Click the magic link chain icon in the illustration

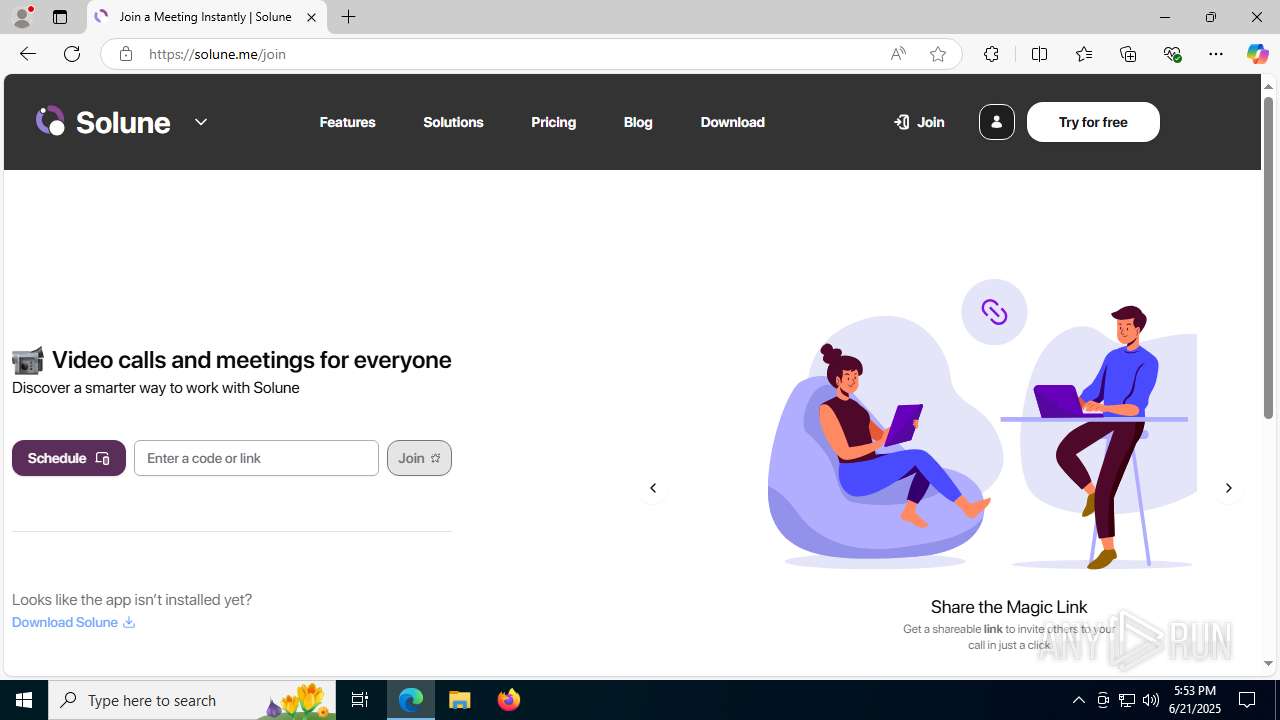tap(994, 312)
